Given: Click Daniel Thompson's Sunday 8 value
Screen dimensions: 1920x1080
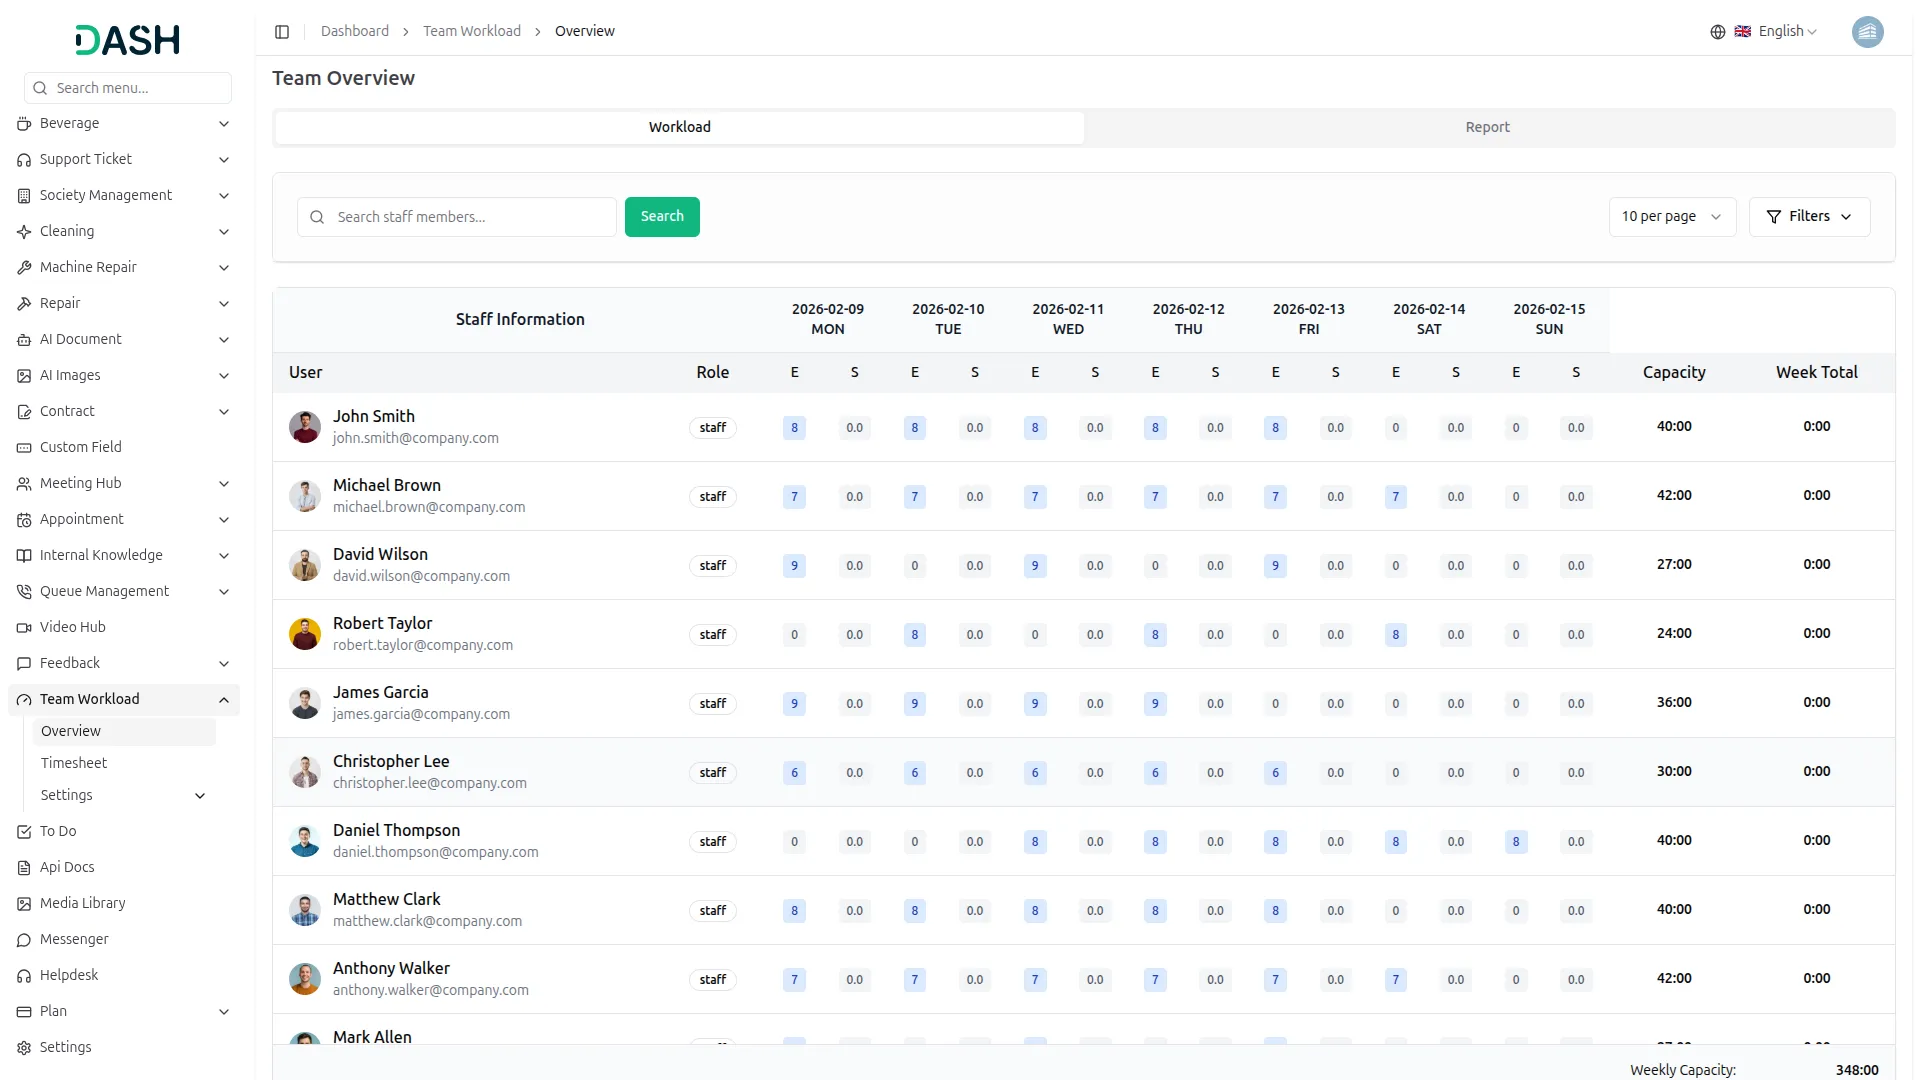Looking at the screenshot, I should click(x=1516, y=842).
